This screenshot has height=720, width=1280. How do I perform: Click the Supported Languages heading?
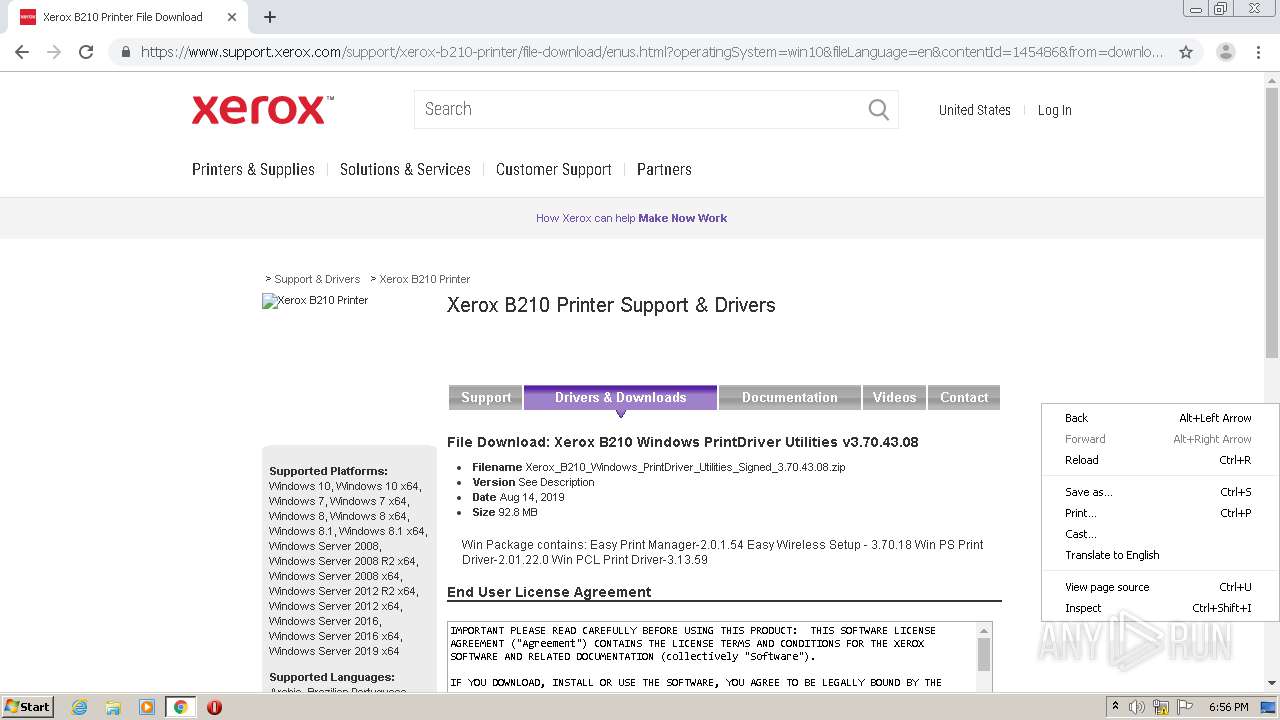pos(332,677)
